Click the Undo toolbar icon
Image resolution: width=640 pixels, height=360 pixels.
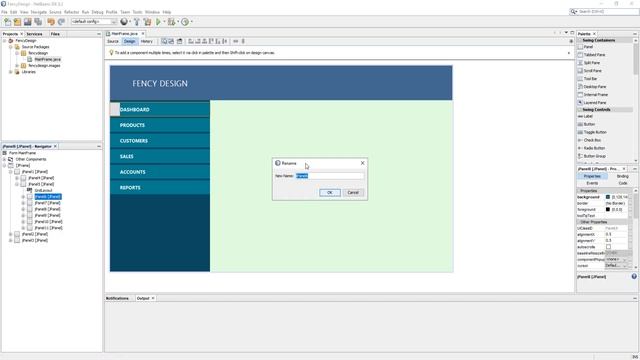coord(51,22)
